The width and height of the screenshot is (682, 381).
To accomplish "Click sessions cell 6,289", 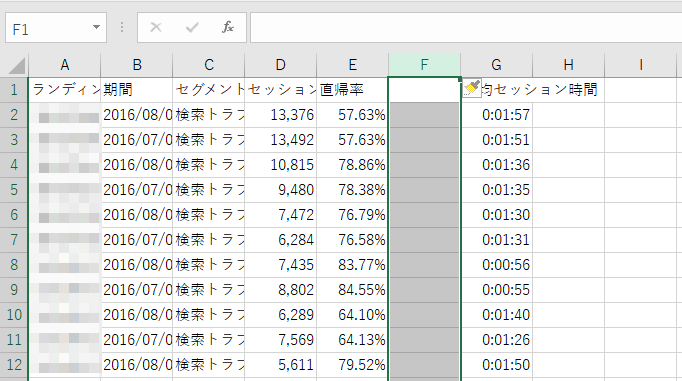I will [x=281, y=315].
